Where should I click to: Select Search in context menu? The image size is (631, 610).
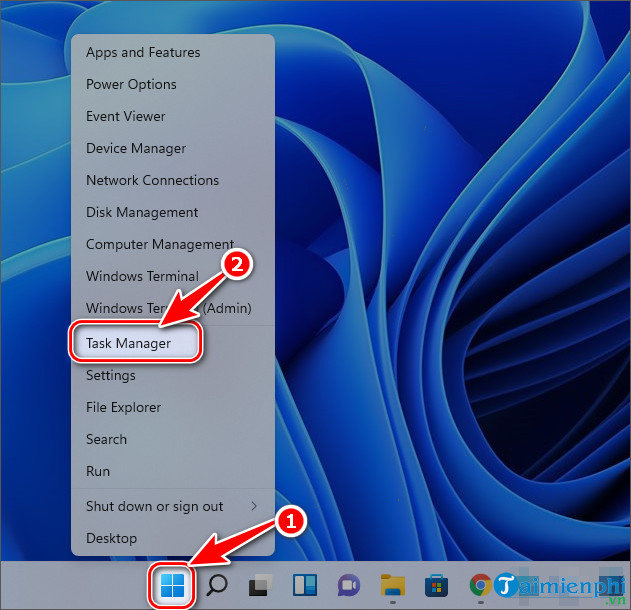173,439
